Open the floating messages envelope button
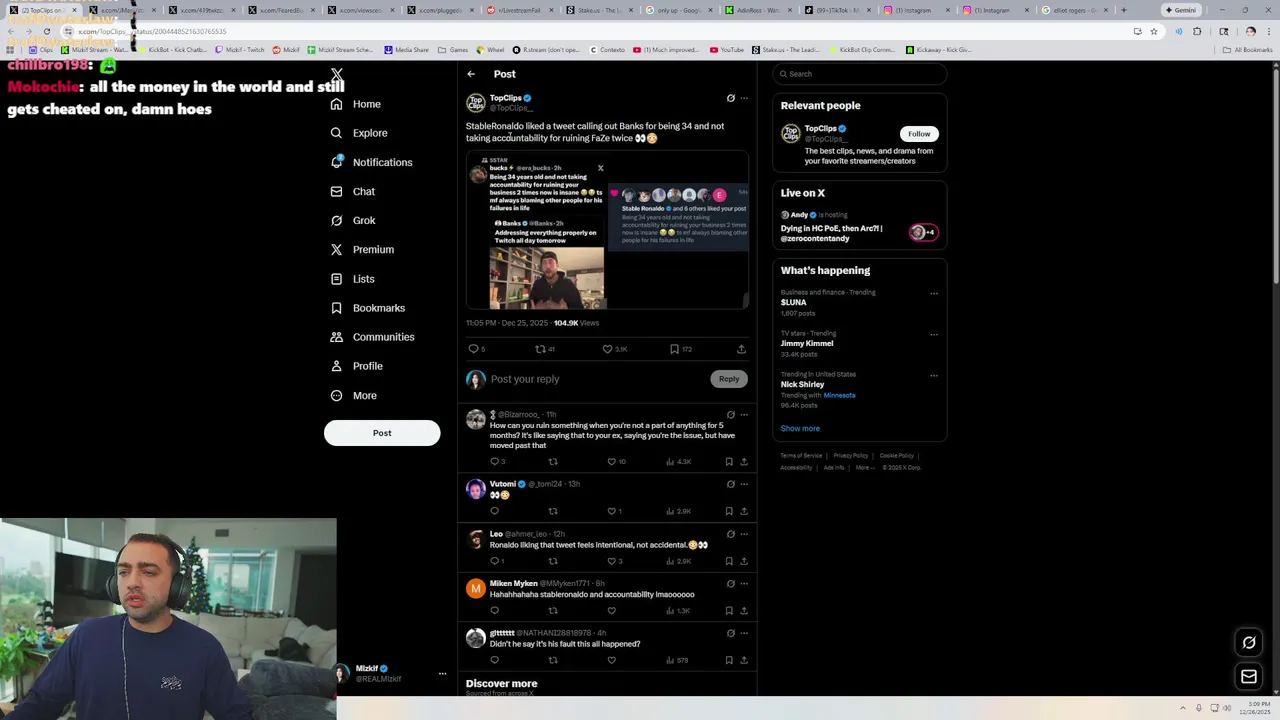The height and width of the screenshot is (720, 1280). coord(1249,677)
